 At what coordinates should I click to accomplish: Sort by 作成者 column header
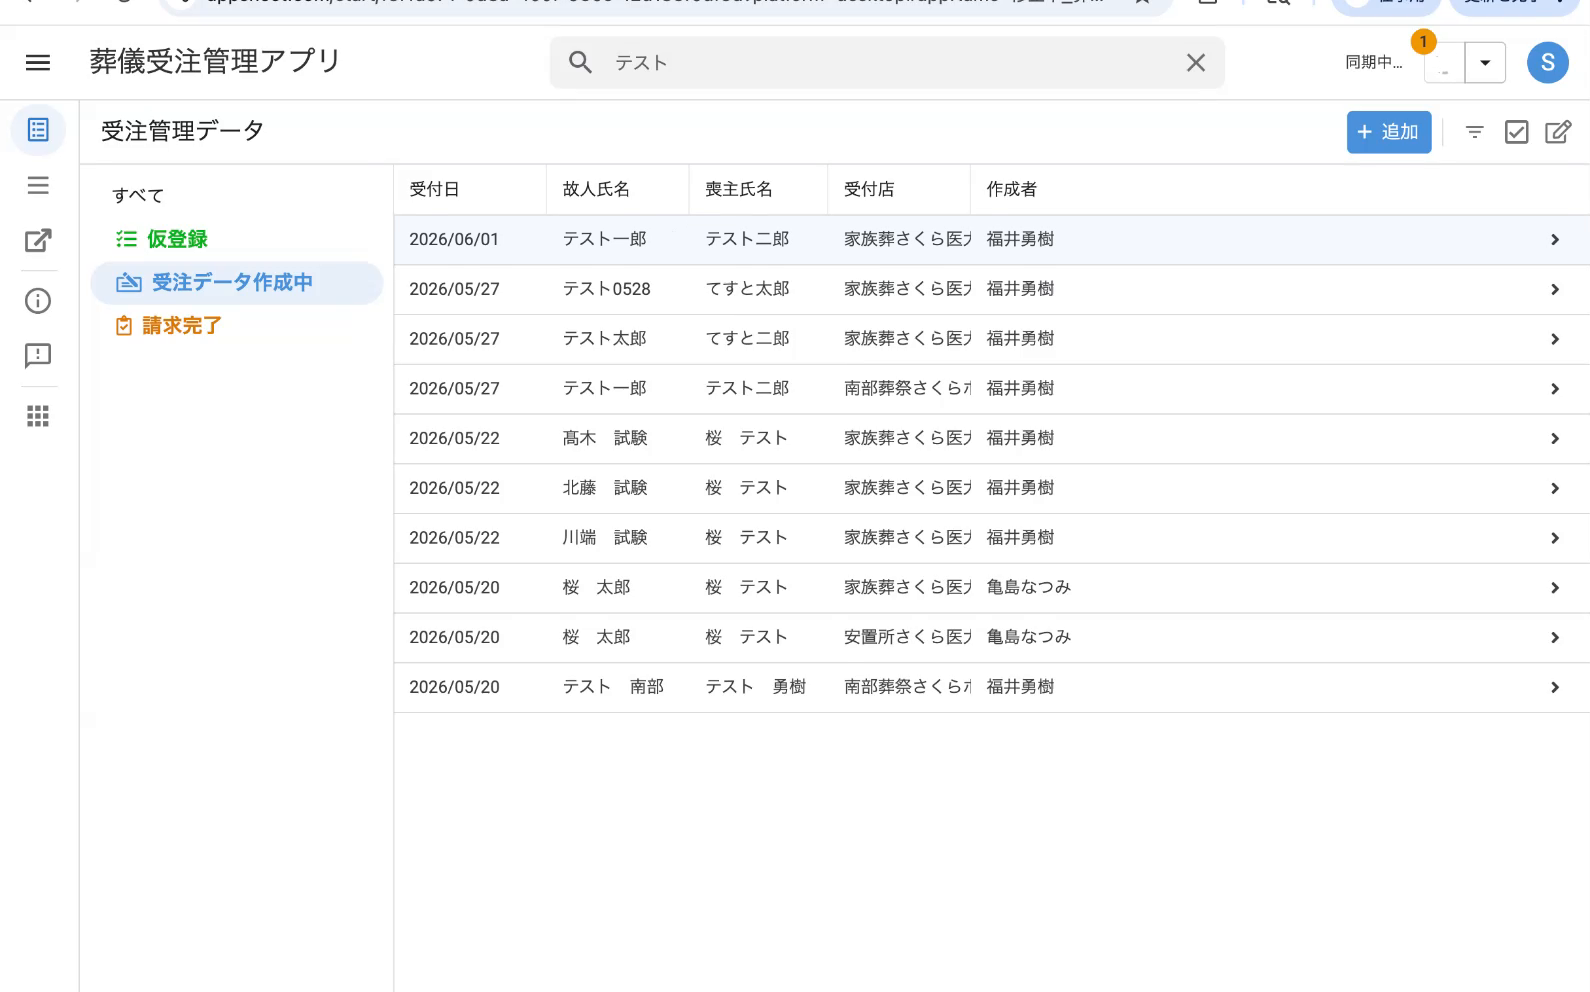[x=1012, y=189]
